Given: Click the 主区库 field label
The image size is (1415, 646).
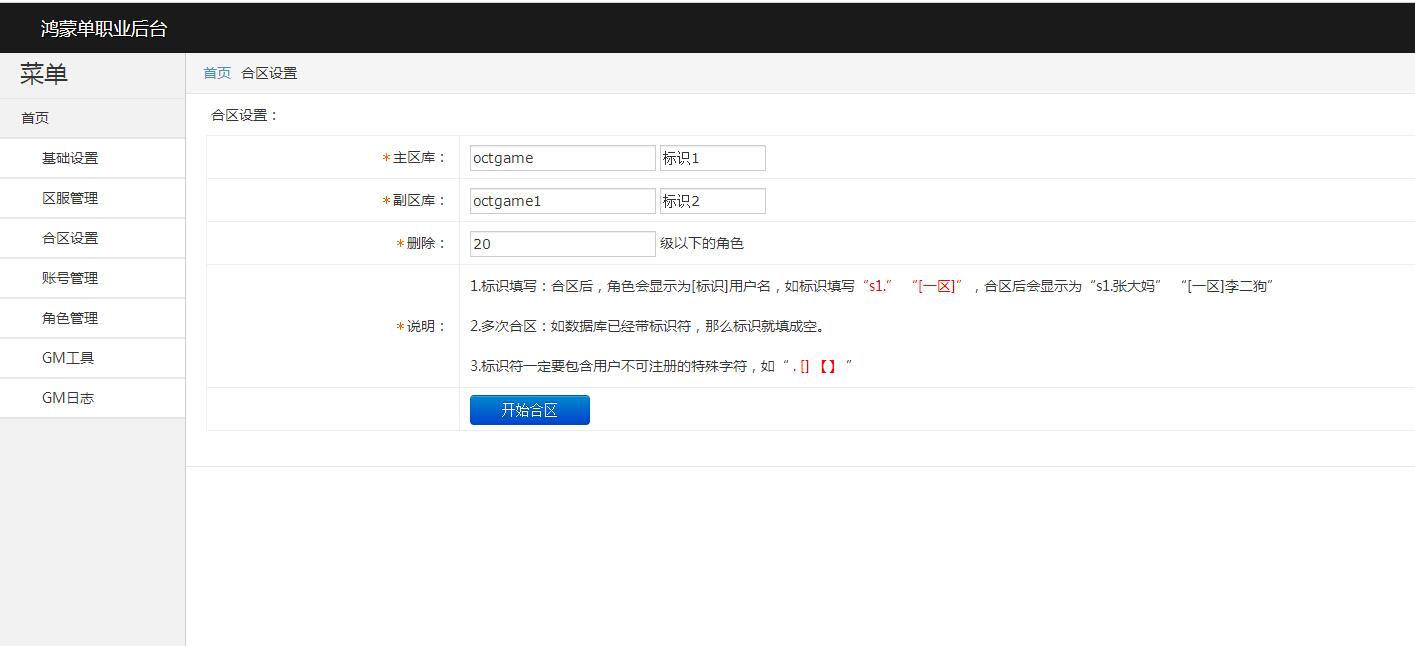Looking at the screenshot, I should click(419, 158).
